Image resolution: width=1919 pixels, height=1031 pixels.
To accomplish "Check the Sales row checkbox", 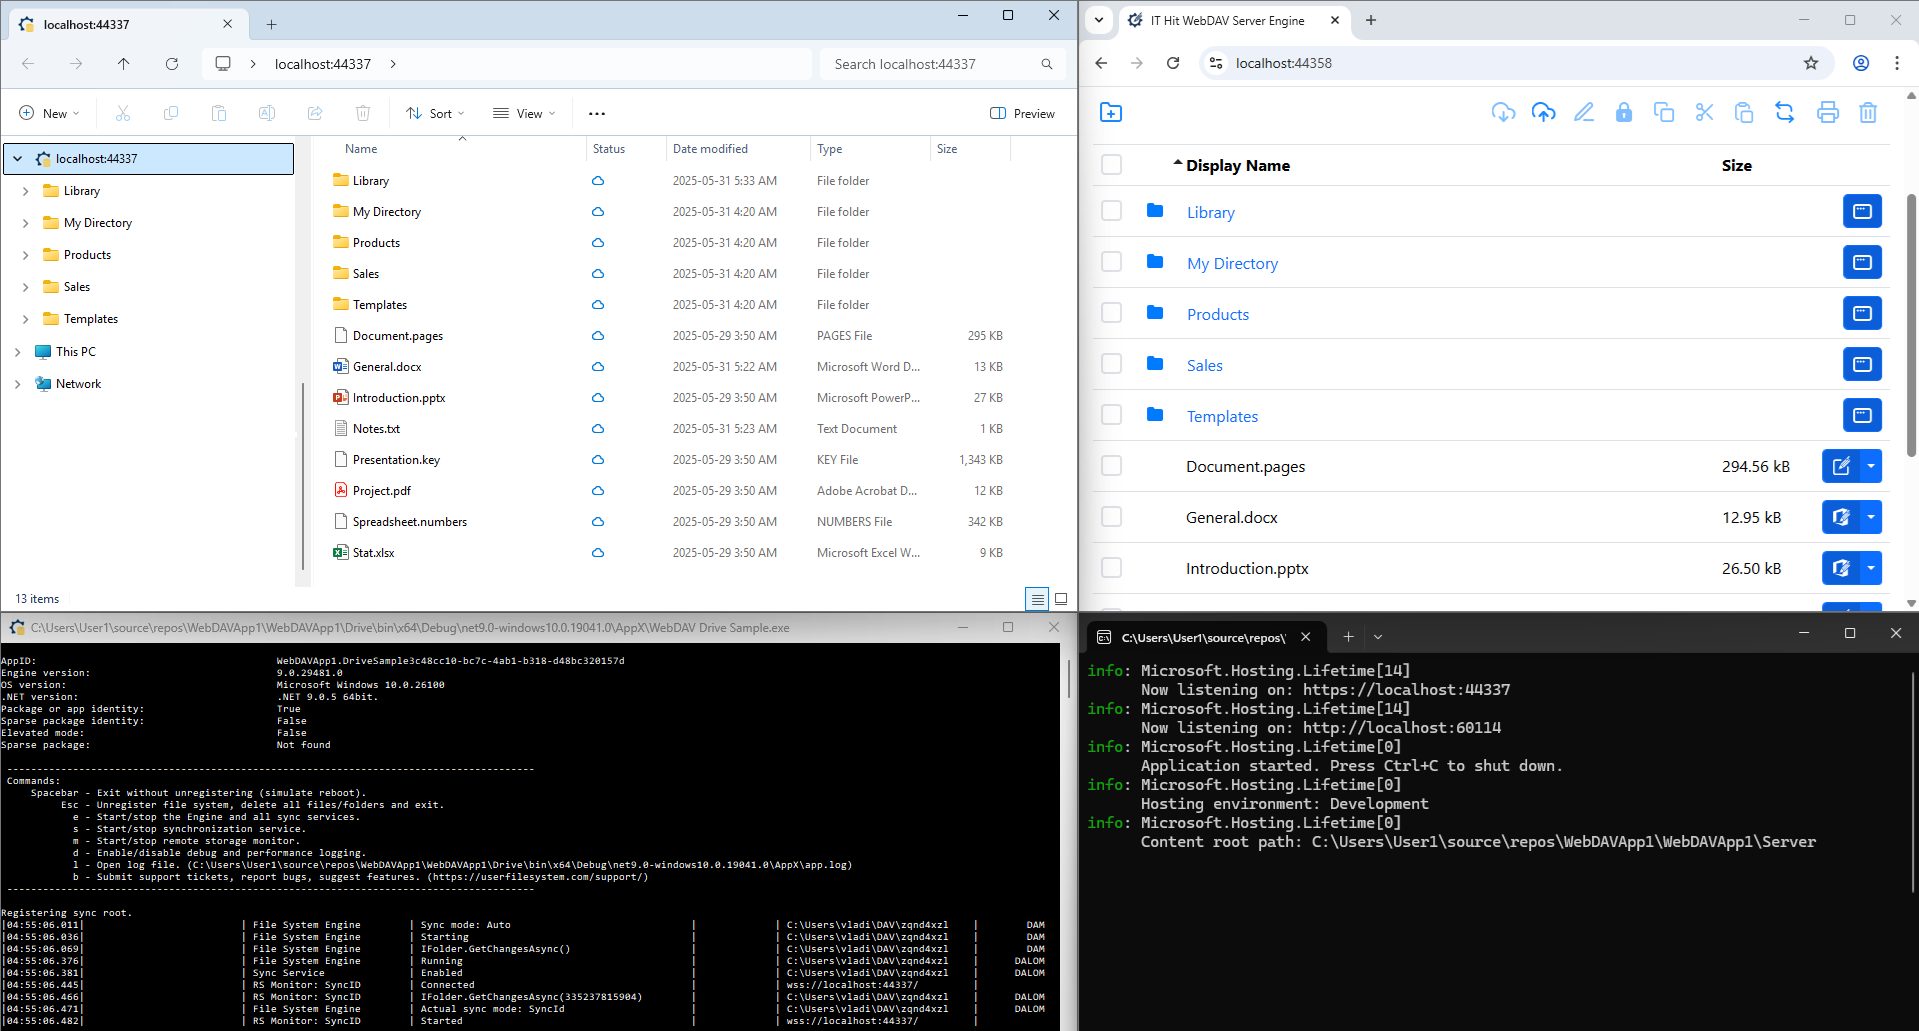I will click(1111, 364).
